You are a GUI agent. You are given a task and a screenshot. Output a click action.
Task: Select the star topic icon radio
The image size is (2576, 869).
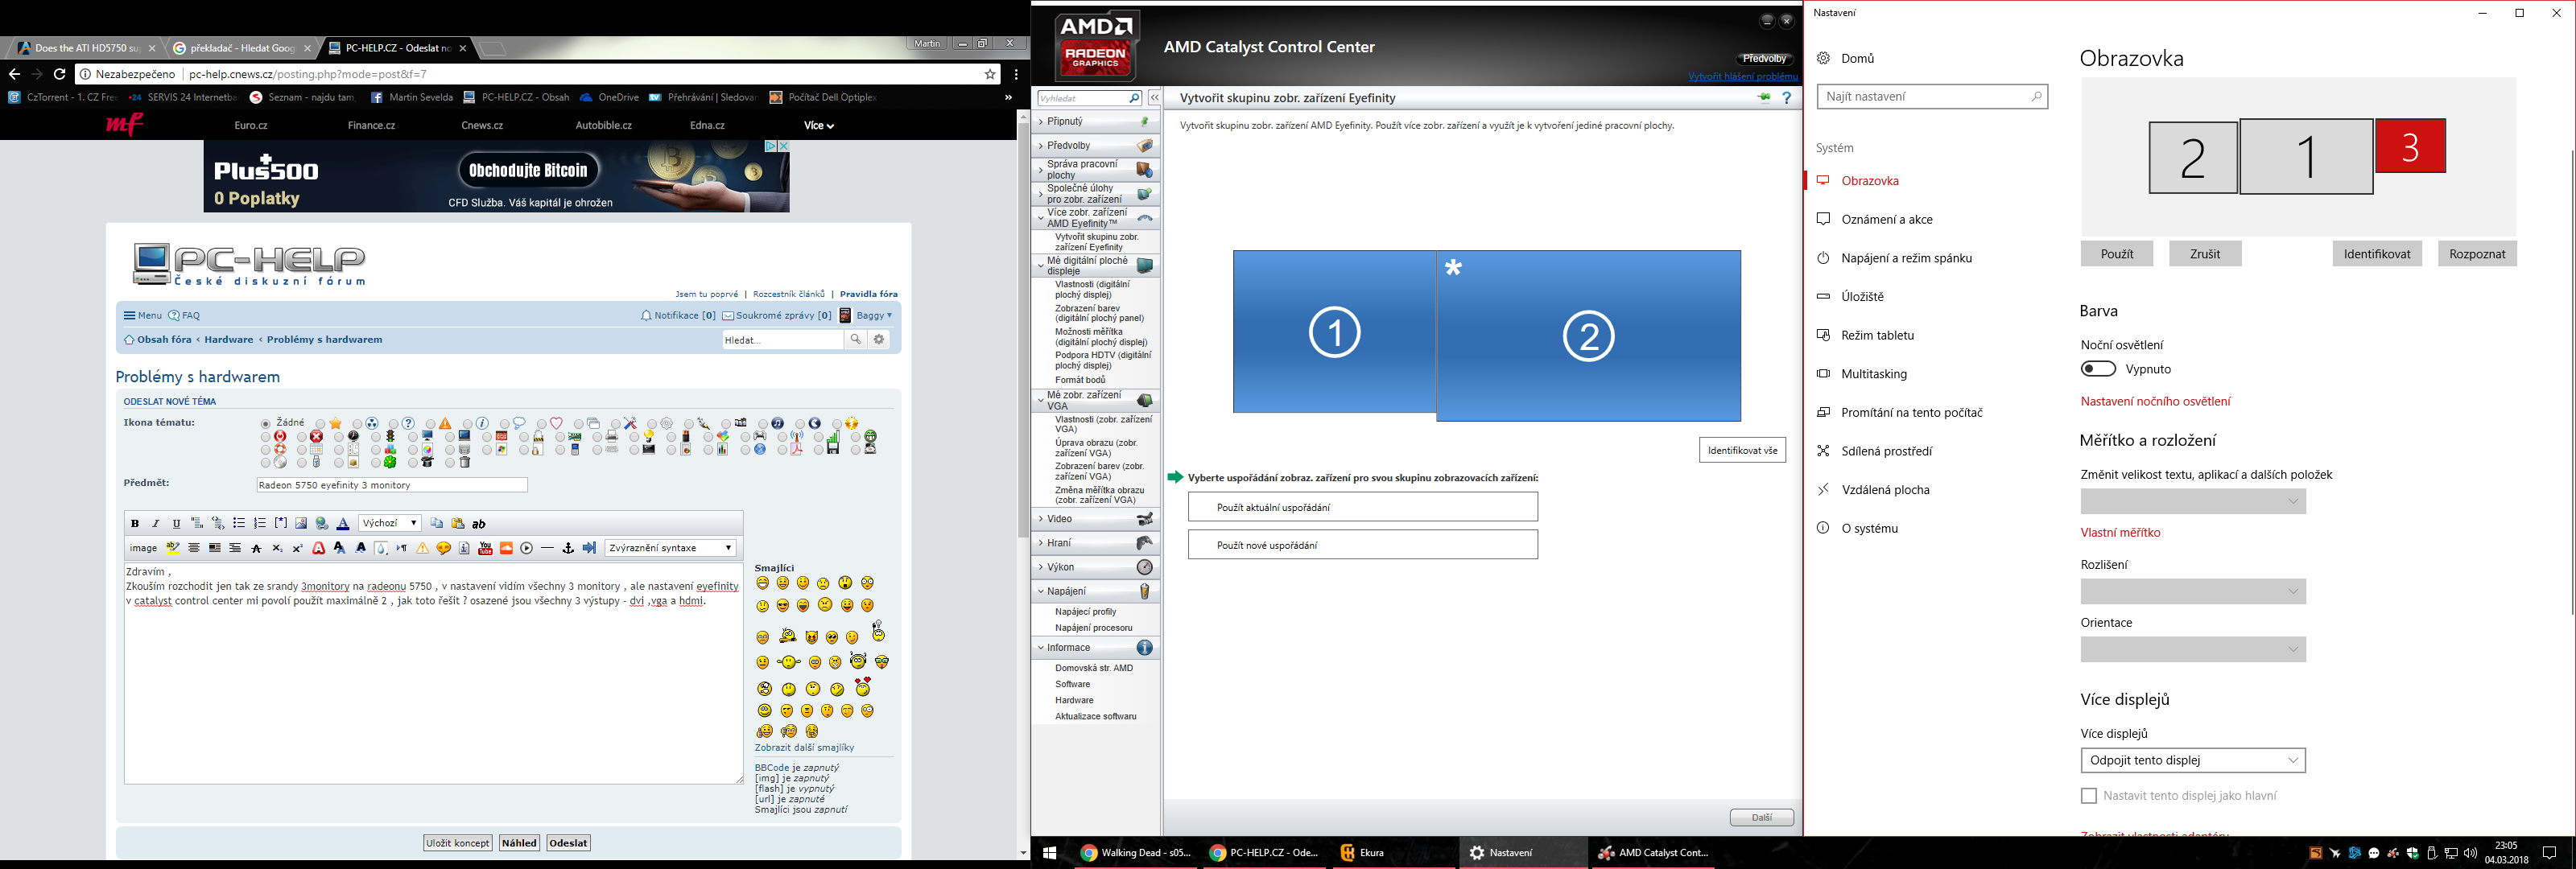321,424
